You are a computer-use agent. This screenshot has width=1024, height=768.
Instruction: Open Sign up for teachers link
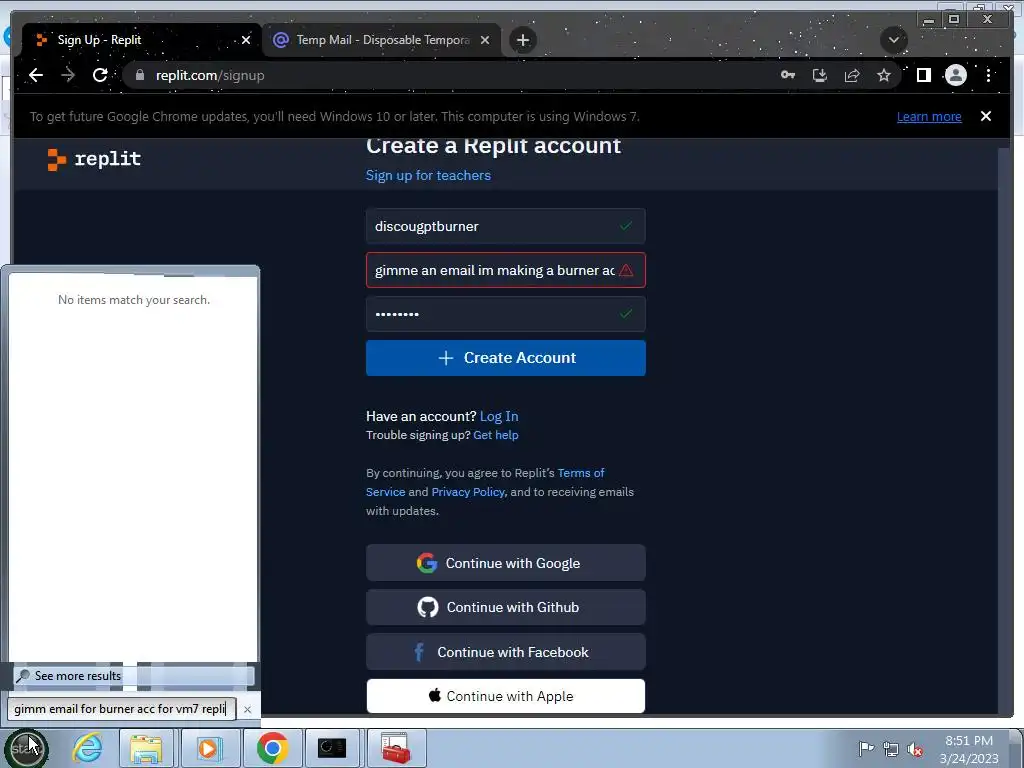(428, 175)
